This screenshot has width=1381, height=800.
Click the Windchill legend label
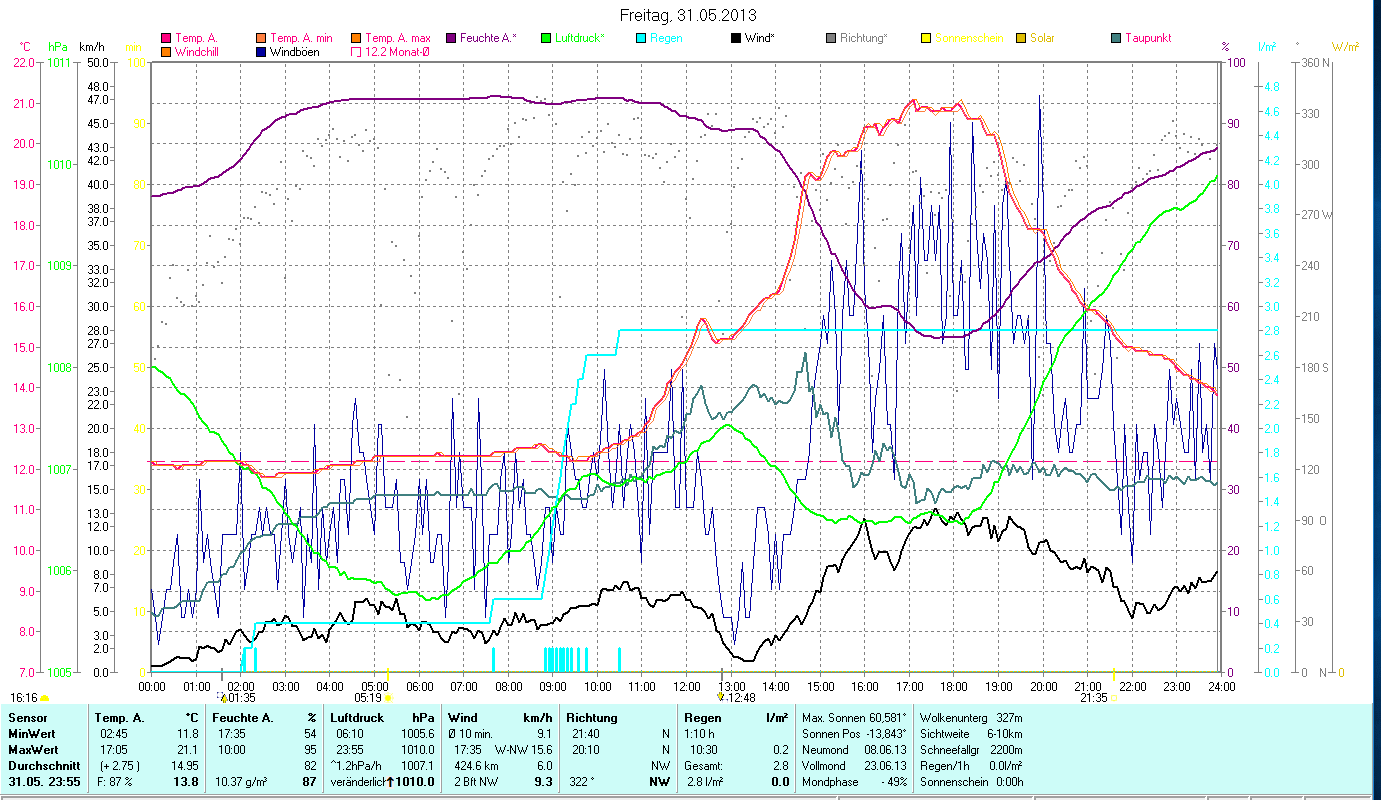[x=199, y=51]
